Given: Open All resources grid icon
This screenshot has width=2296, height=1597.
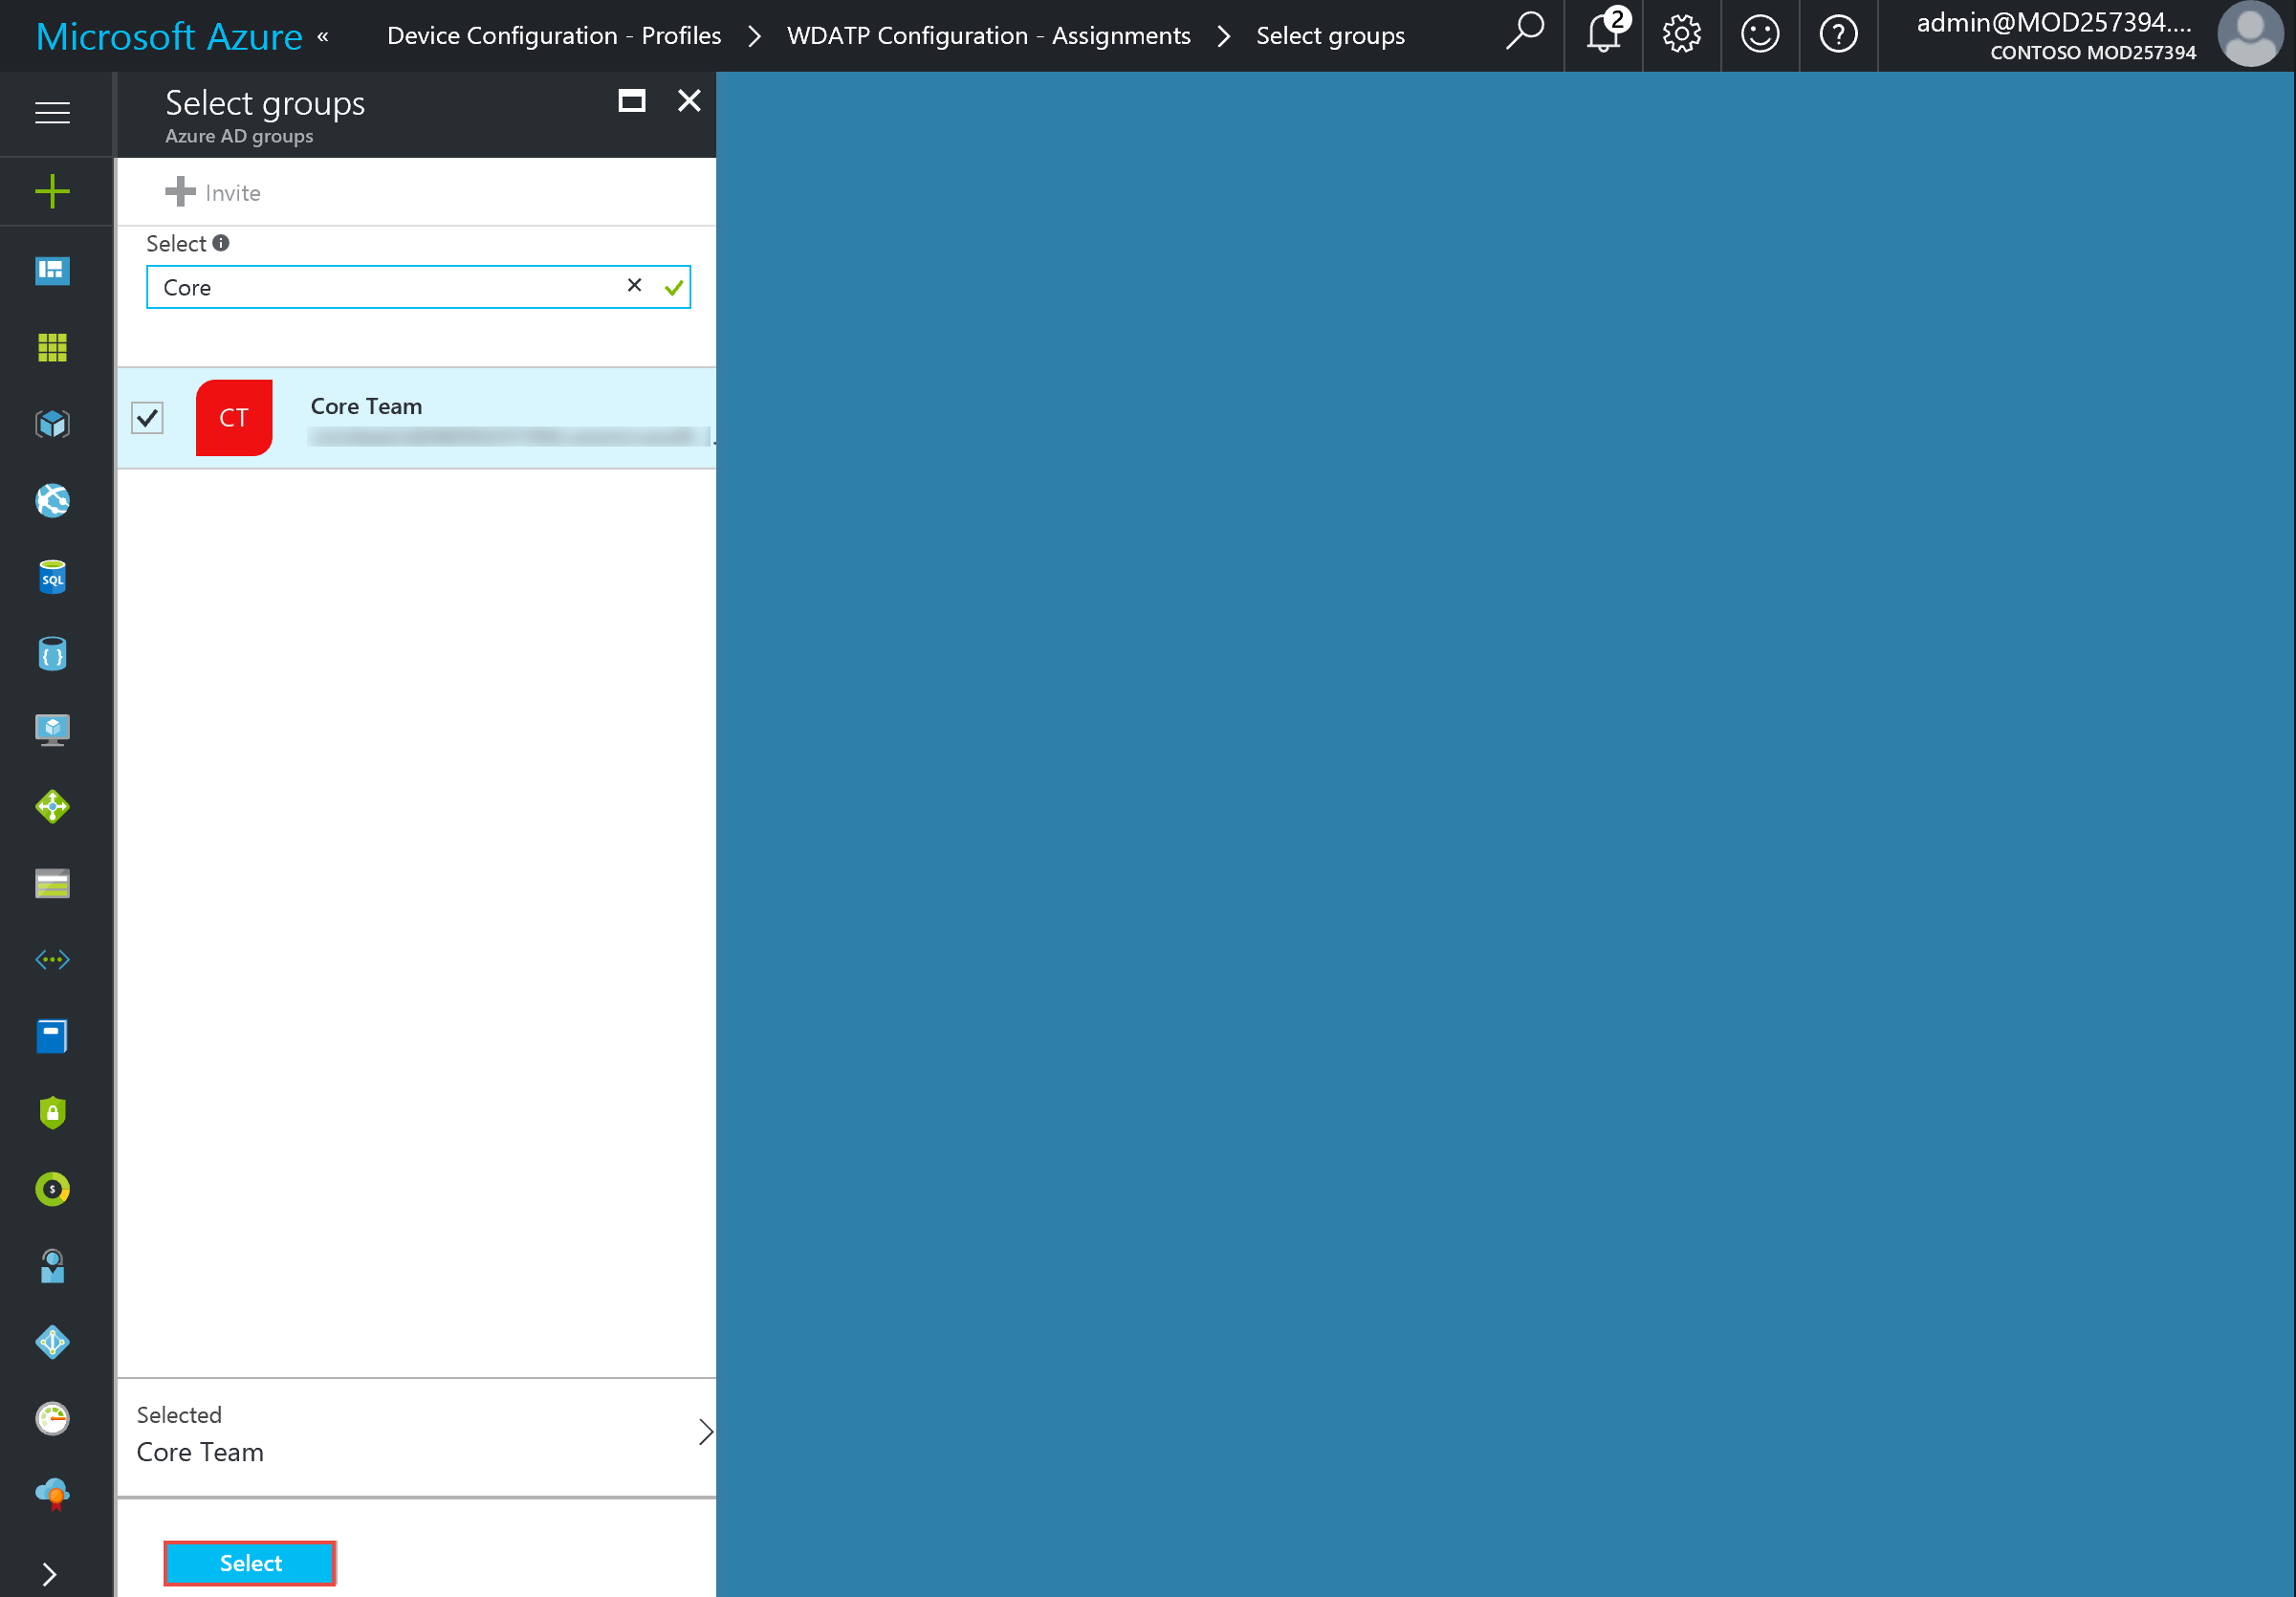Looking at the screenshot, I should [x=52, y=347].
